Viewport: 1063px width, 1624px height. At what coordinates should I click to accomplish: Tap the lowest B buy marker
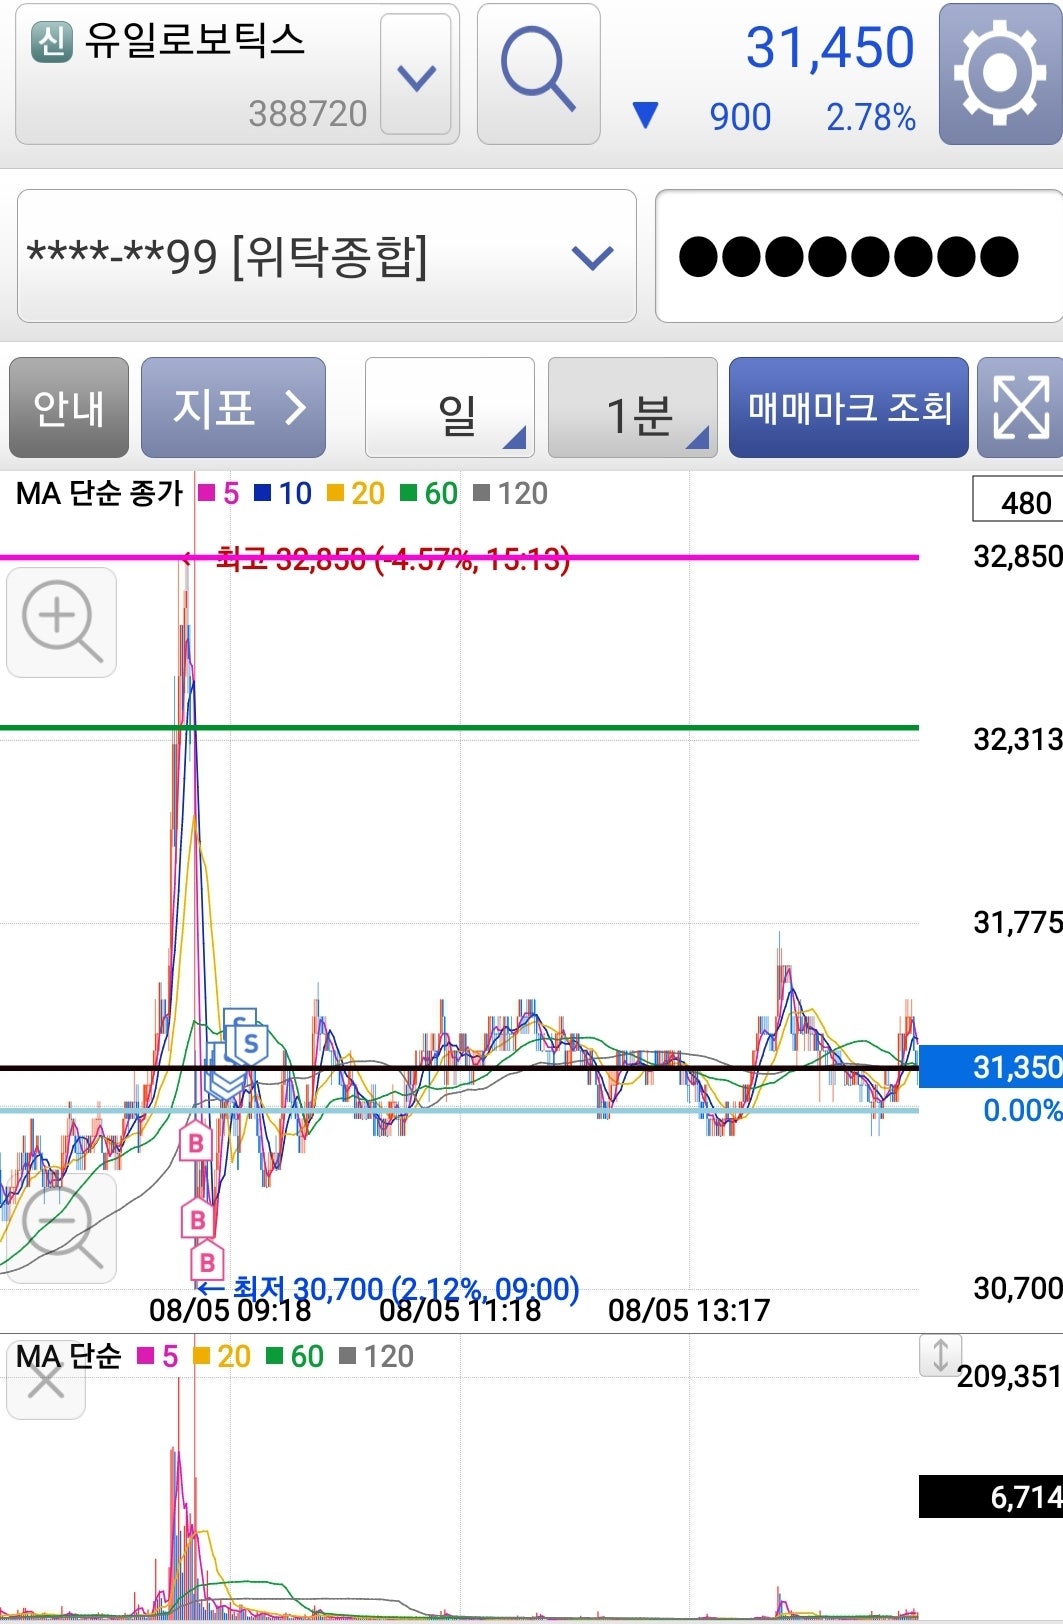[208, 1262]
